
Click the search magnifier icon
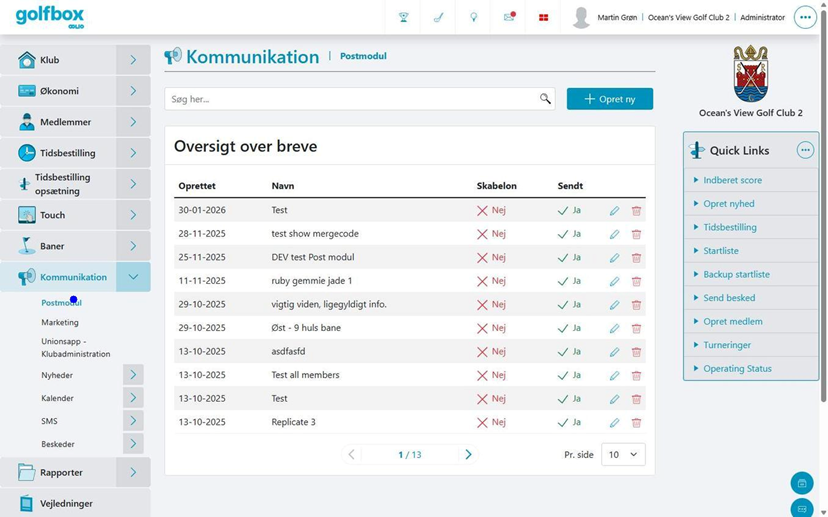tap(545, 99)
